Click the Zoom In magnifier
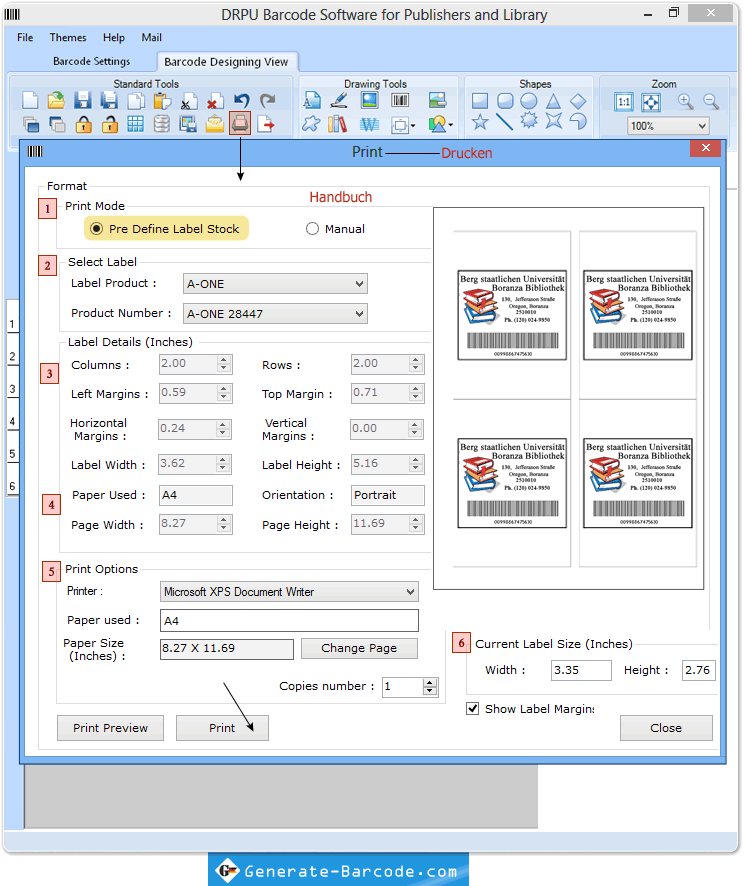 click(x=686, y=101)
